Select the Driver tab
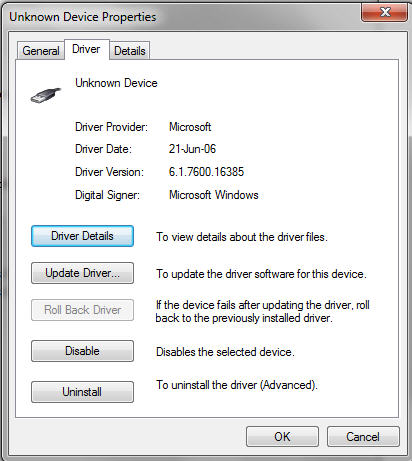Screen dimensions: 412x461 86,49
